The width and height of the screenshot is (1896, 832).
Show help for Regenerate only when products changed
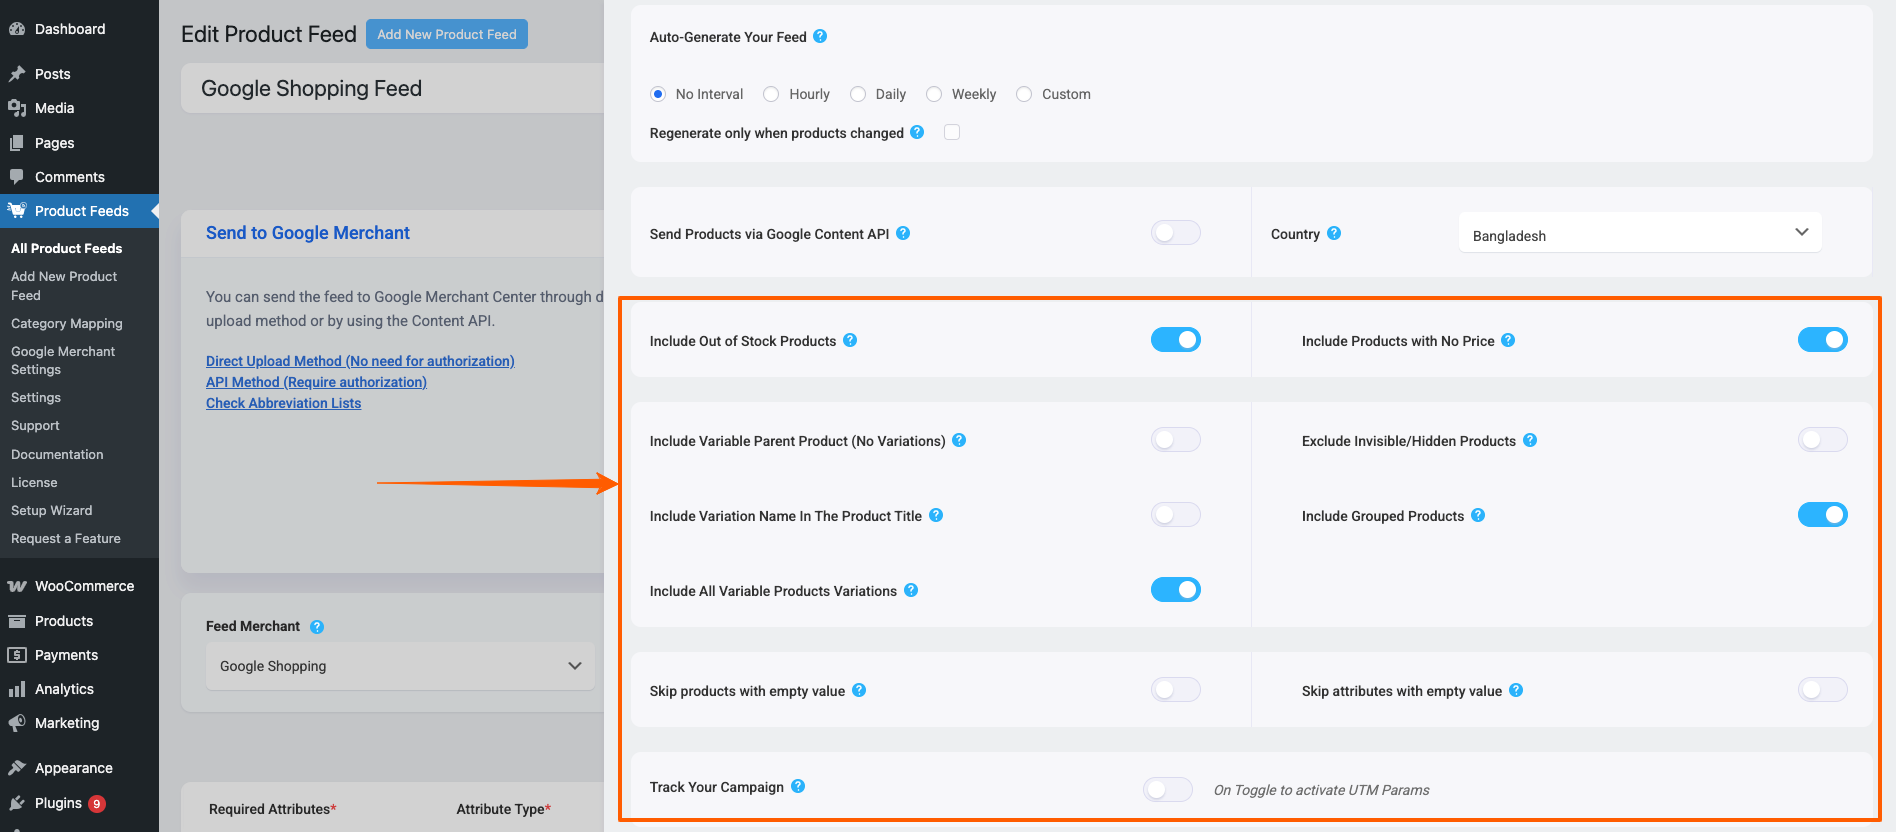(x=917, y=132)
